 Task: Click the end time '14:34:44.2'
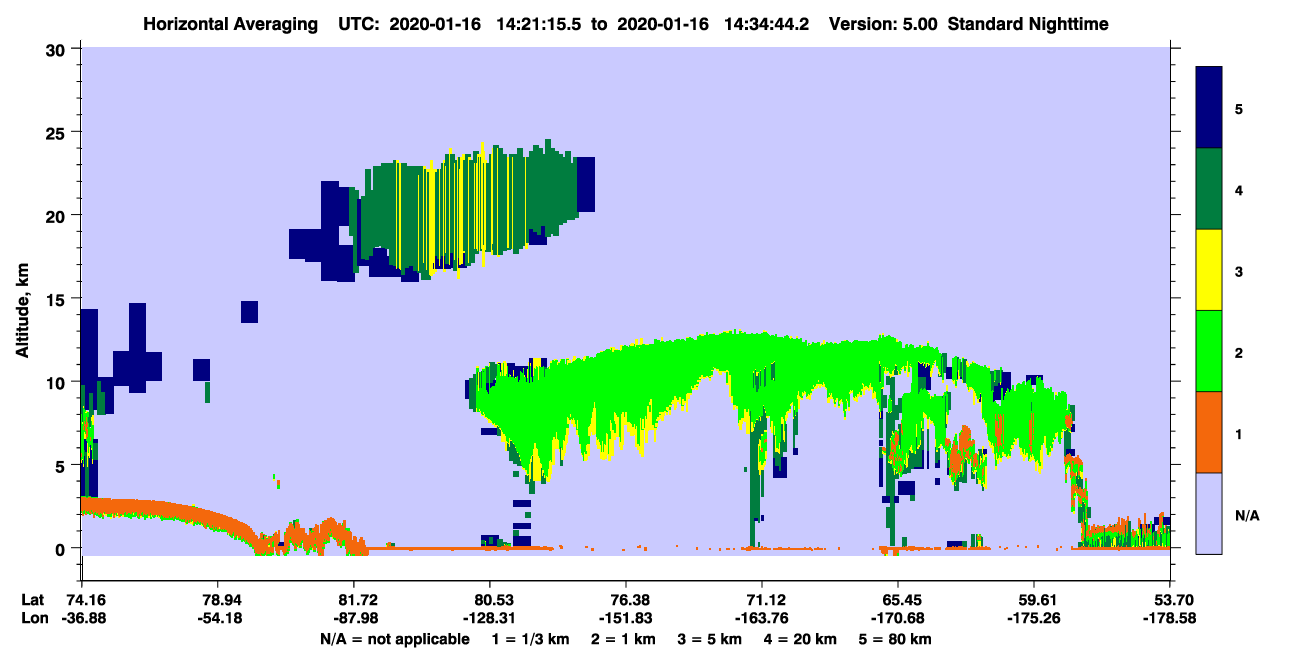pos(765,23)
